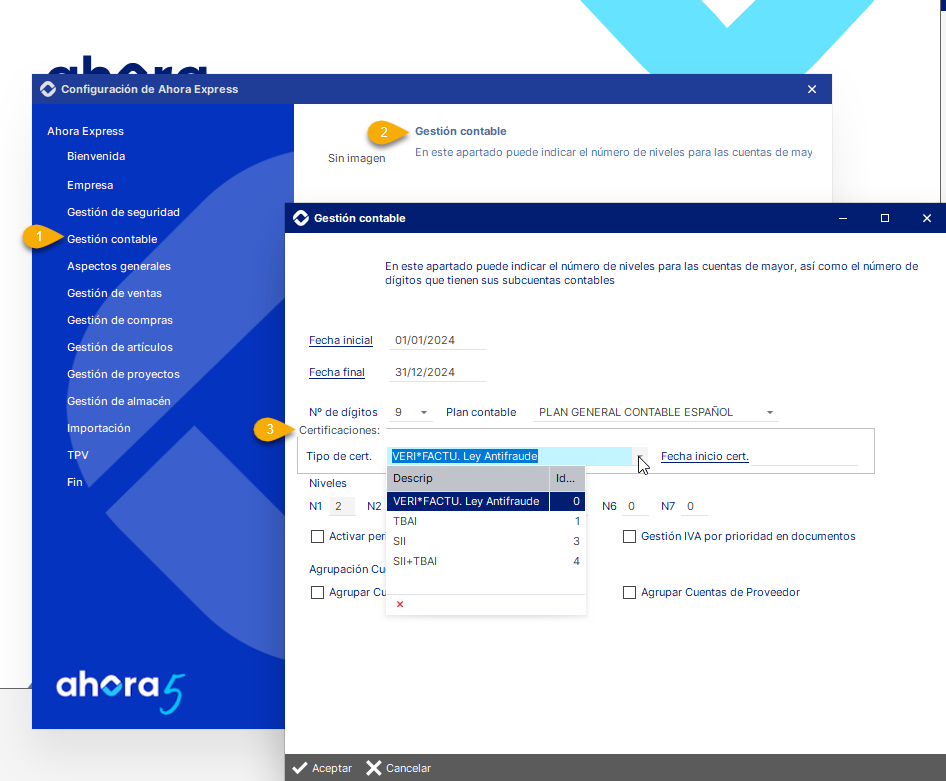Click the Aceptar checkmark icon
Image resolution: width=946 pixels, height=781 pixels.
tap(299, 768)
